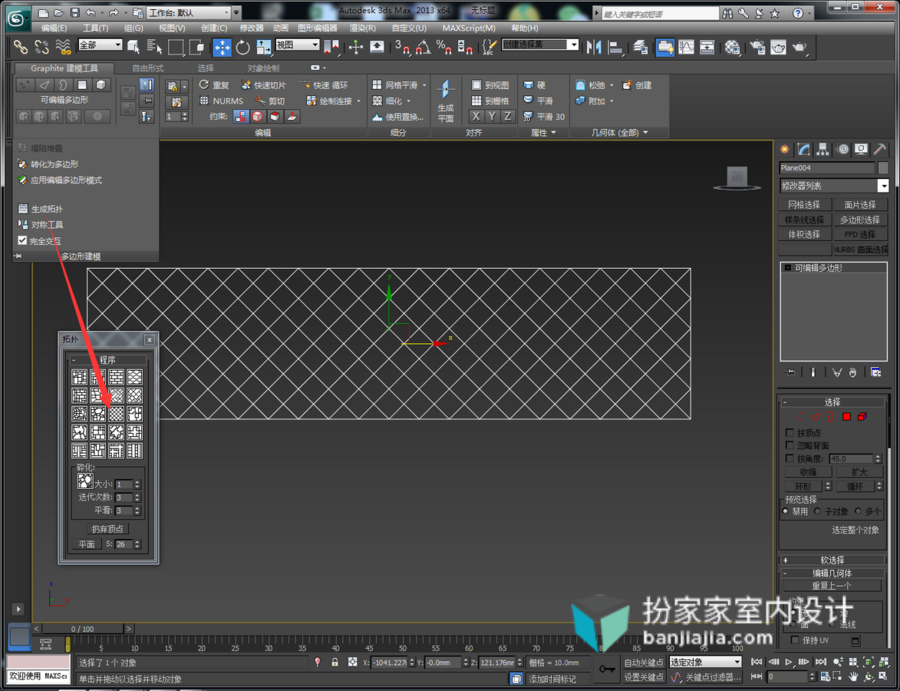This screenshot has height=691, width=900.
Task: Toggle the 3D Snaps button
Action: (402, 47)
